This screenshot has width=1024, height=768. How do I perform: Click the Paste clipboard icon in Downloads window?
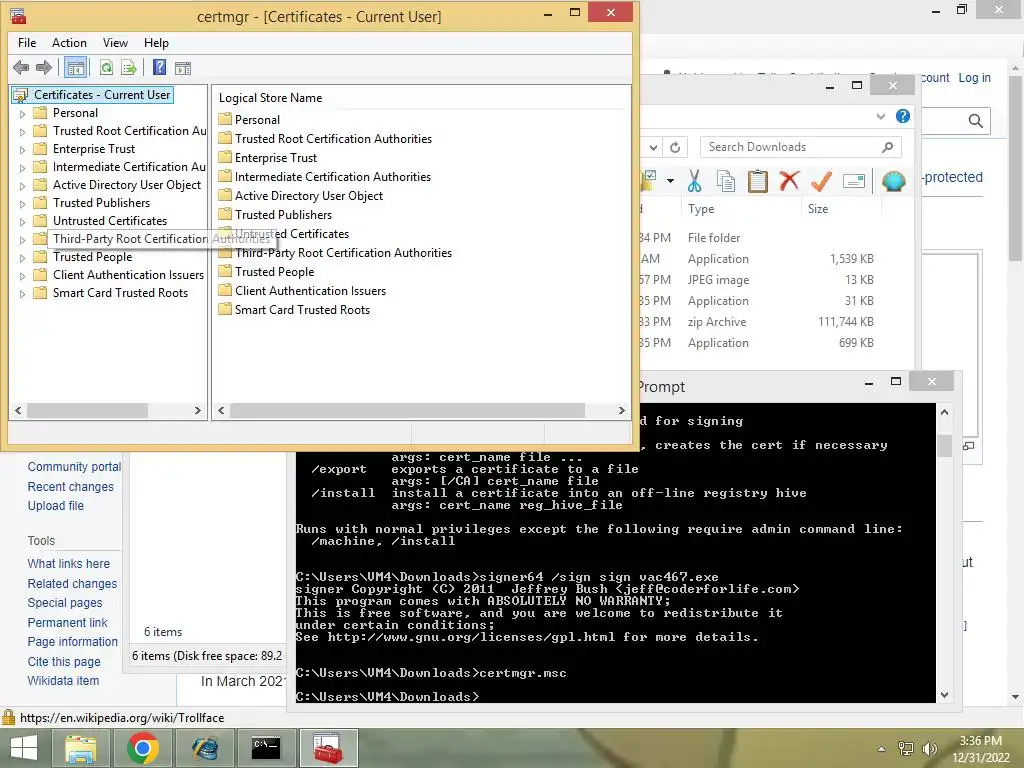point(758,181)
